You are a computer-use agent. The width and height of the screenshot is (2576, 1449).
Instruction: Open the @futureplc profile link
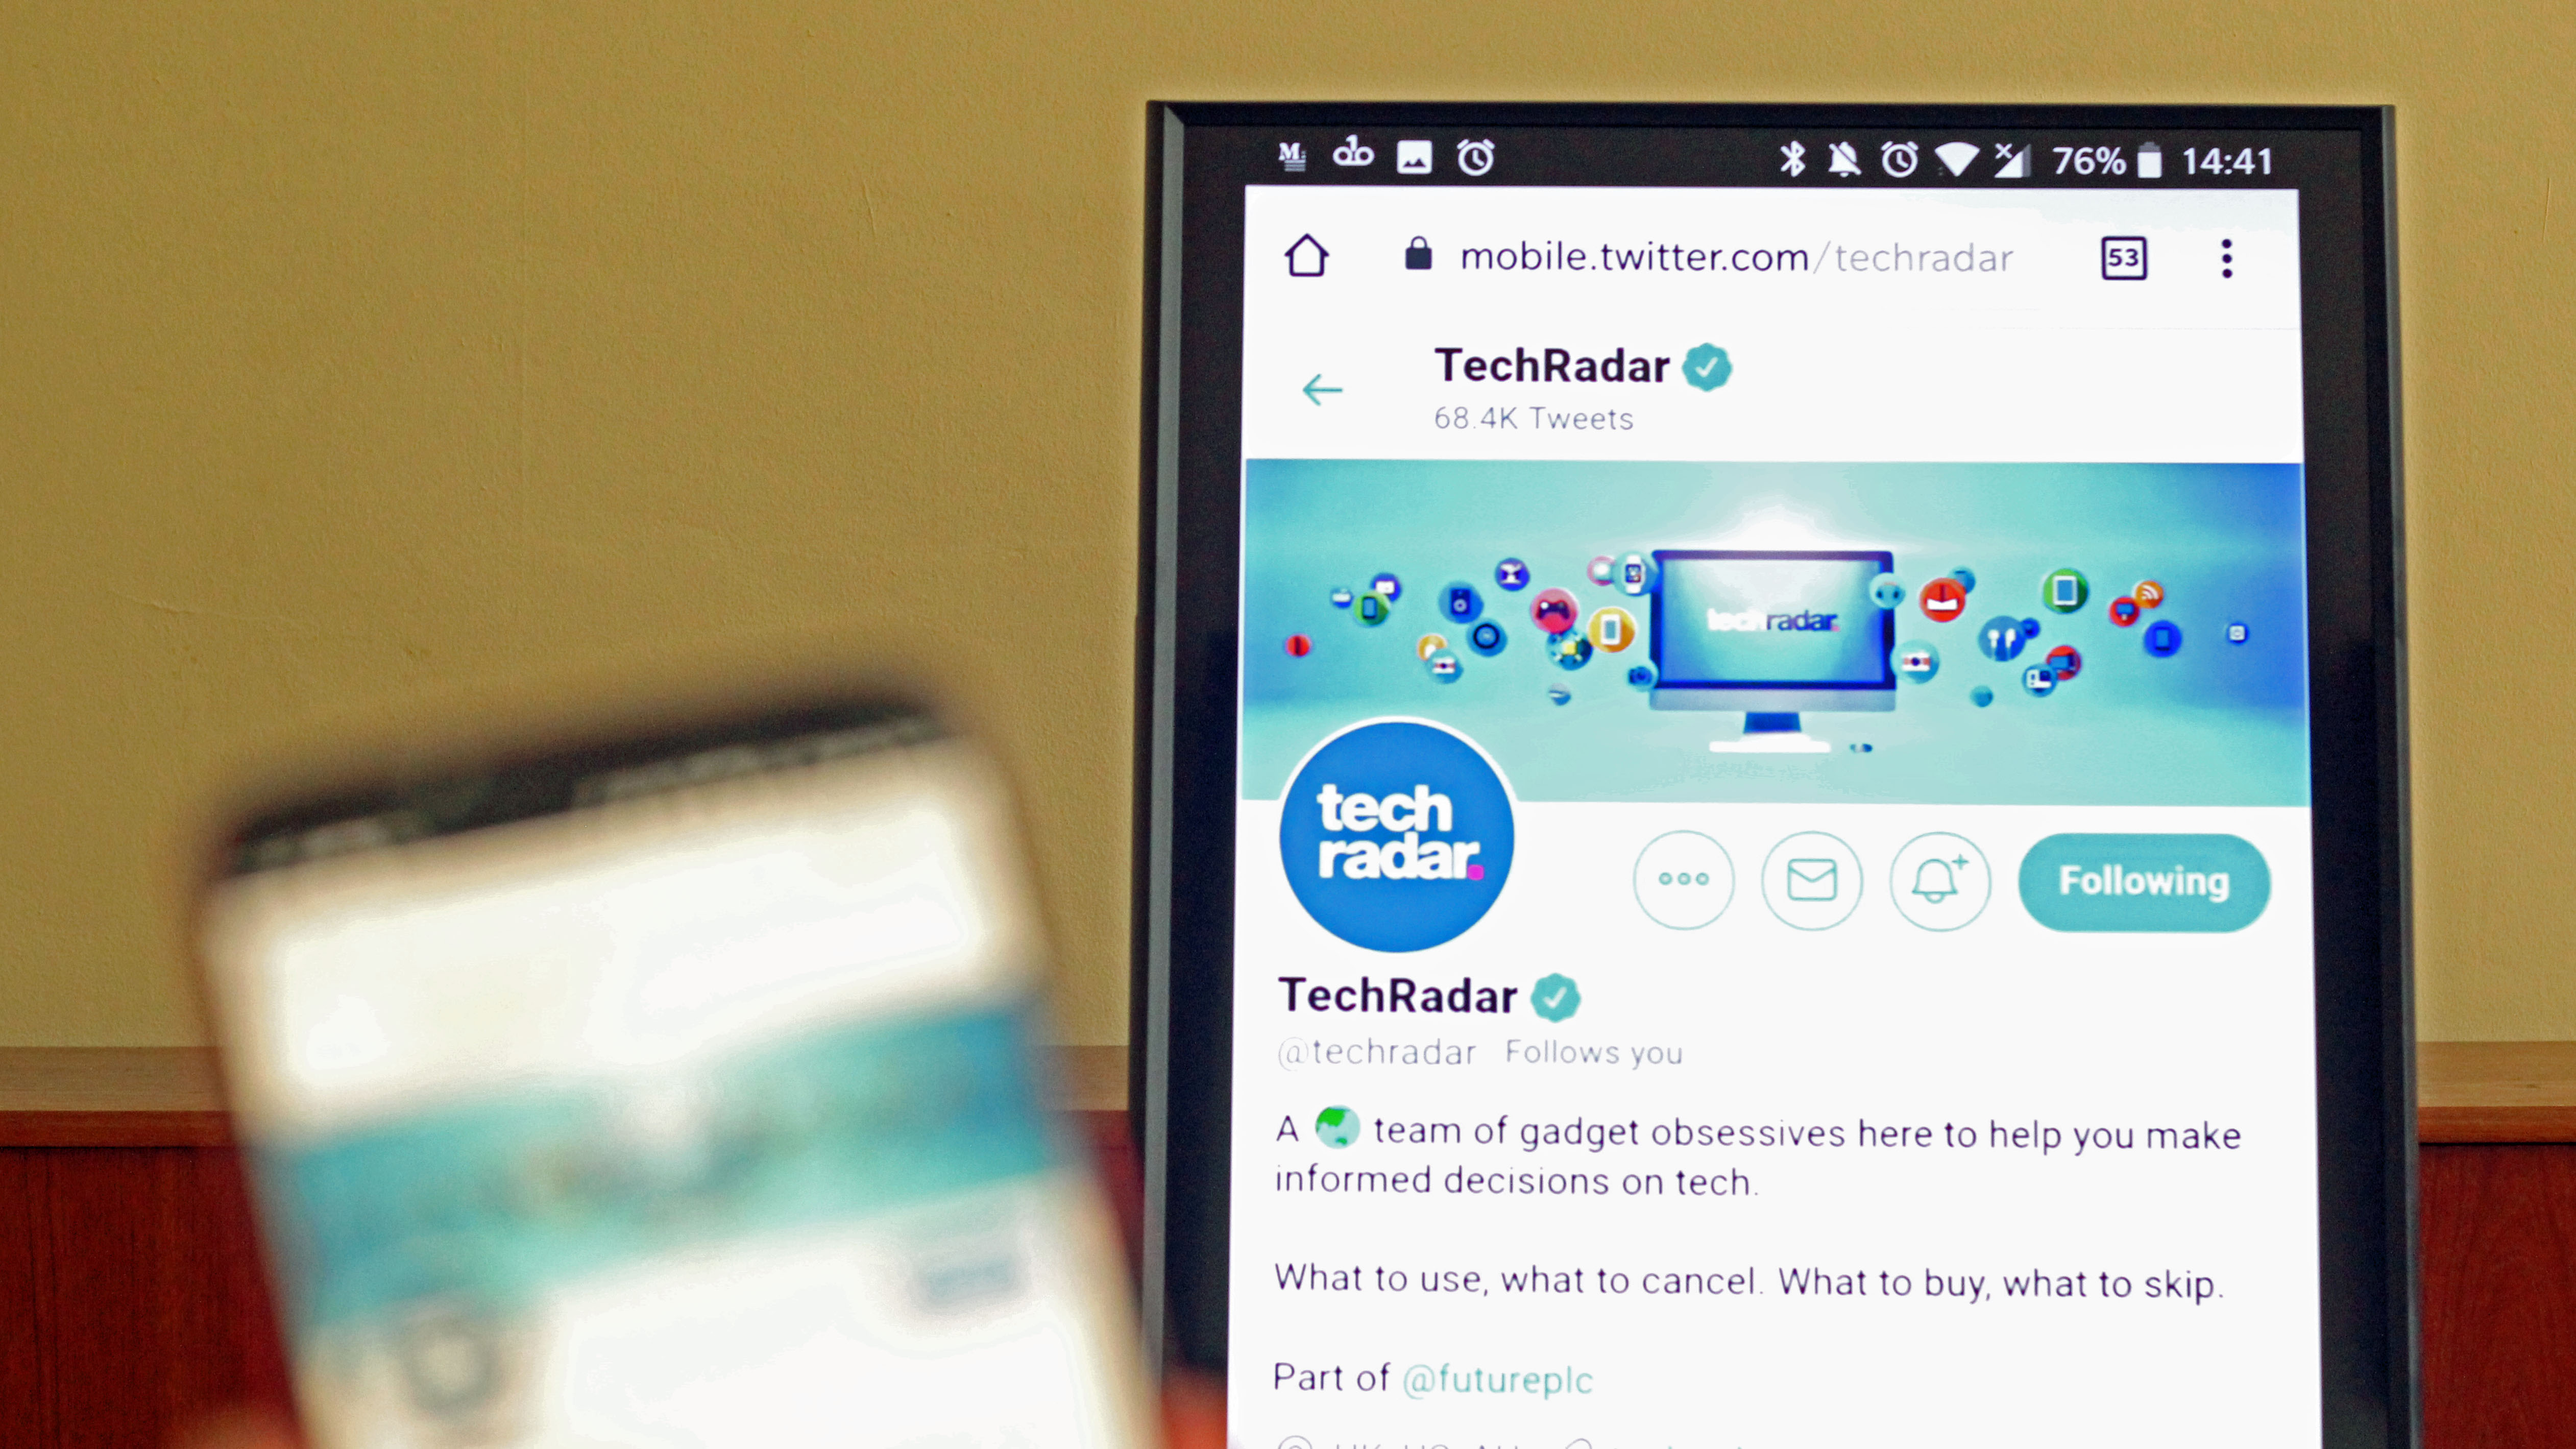[x=1495, y=1378]
